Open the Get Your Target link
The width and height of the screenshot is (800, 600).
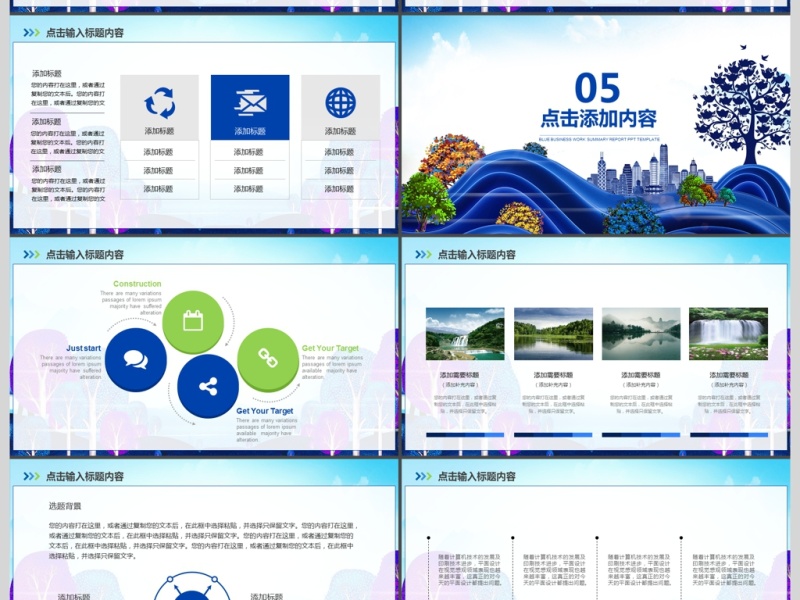pos(330,347)
